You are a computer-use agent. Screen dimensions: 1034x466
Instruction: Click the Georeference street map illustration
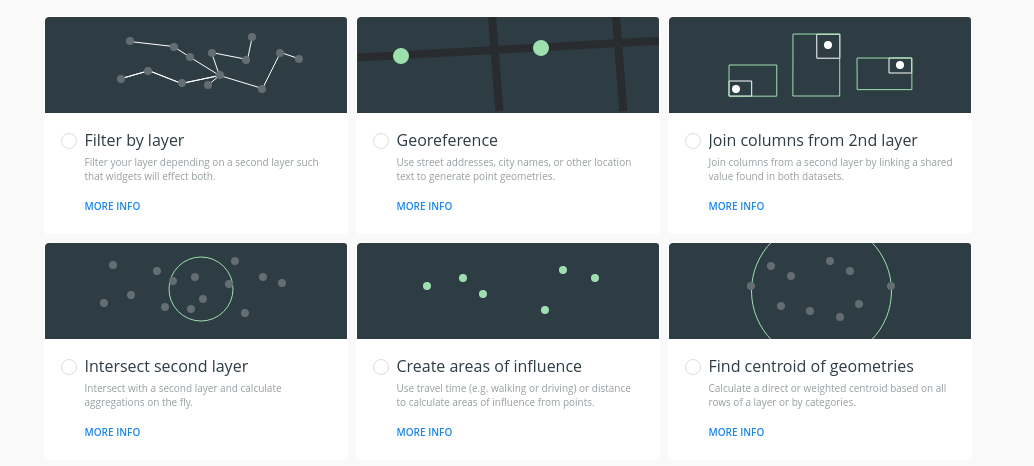(x=508, y=65)
